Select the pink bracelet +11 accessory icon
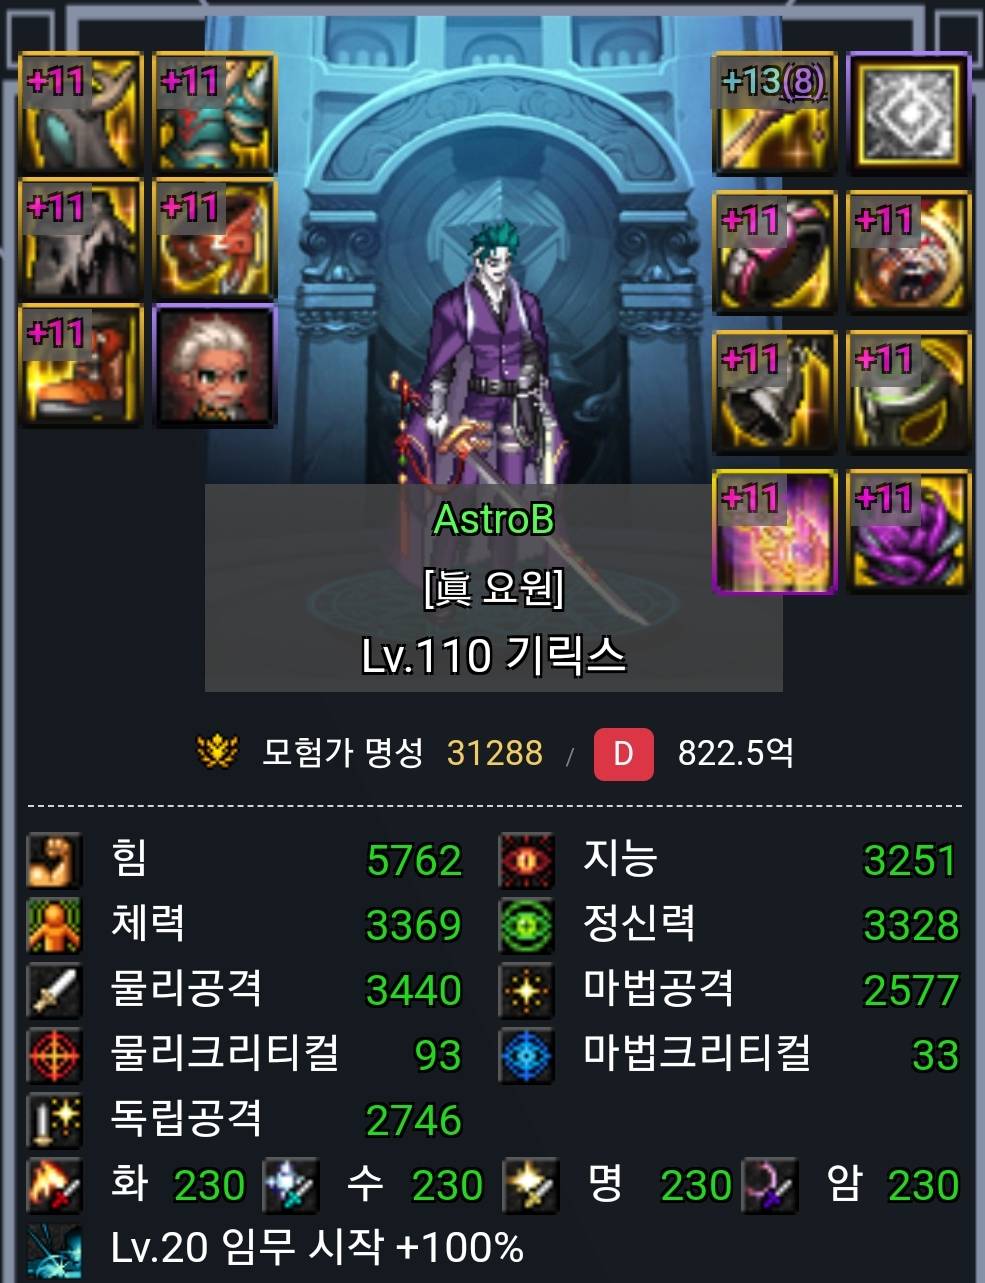 click(x=774, y=252)
